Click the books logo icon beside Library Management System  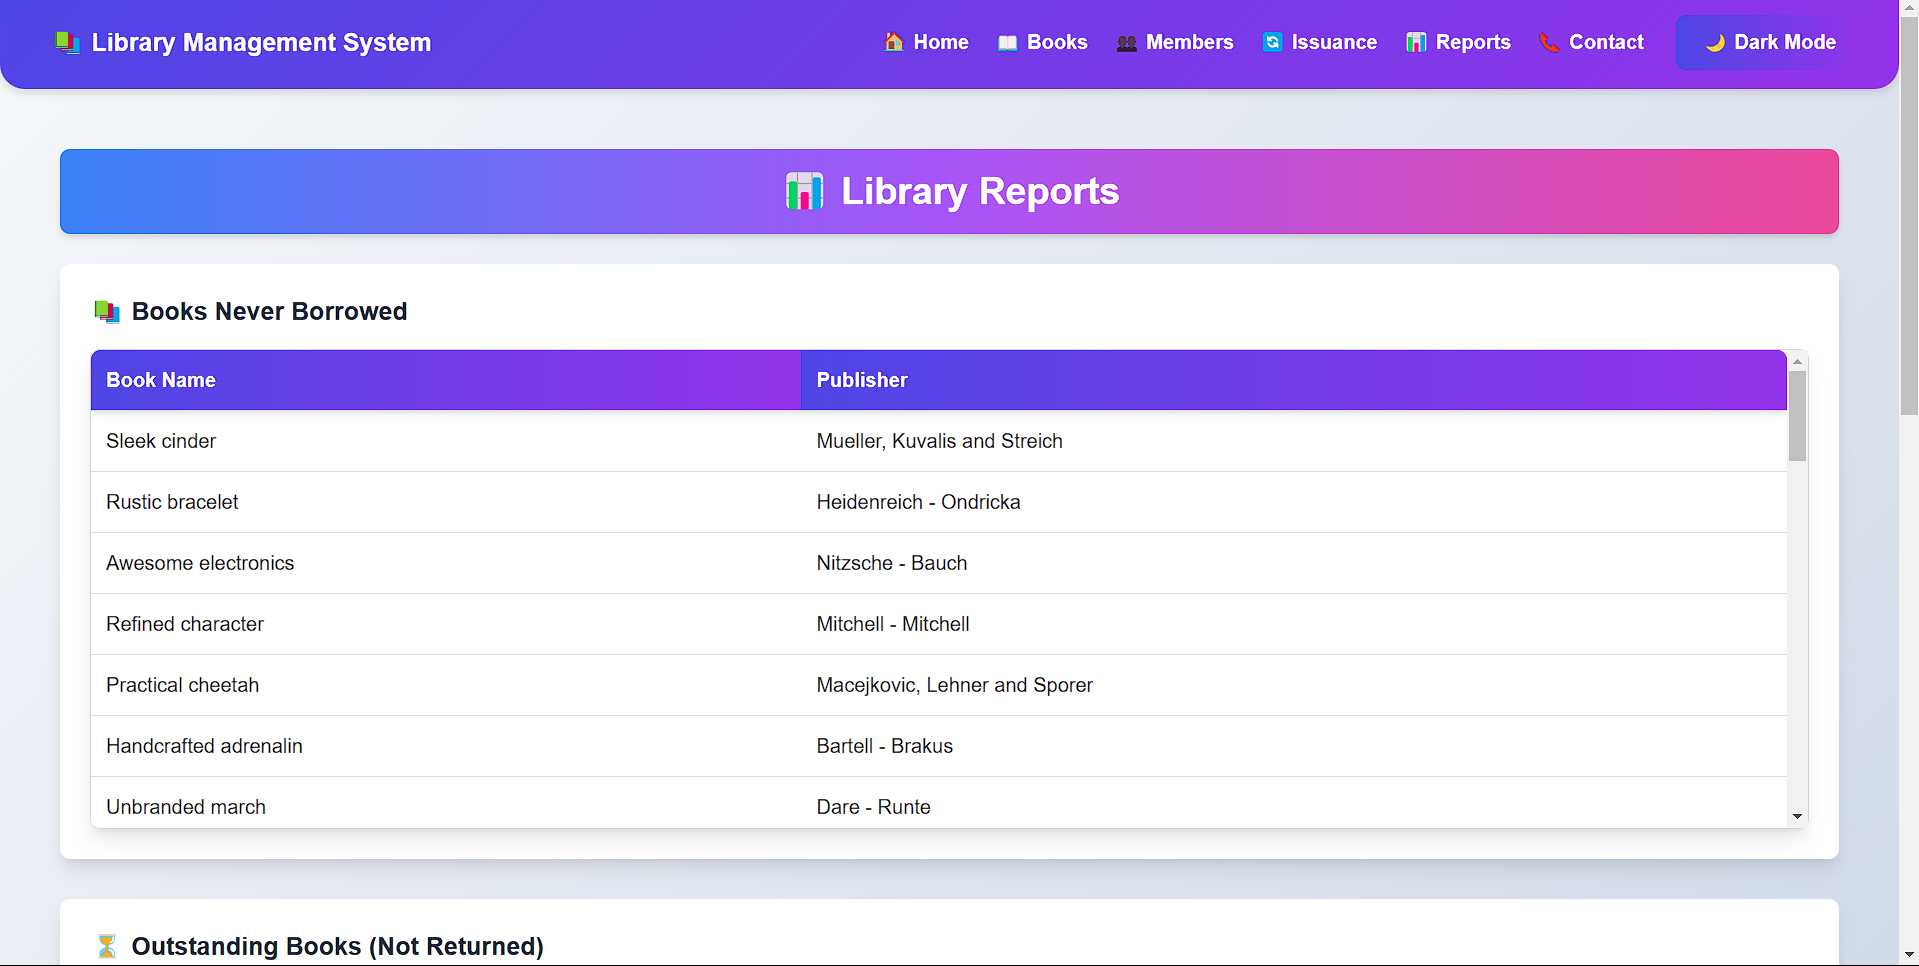[x=67, y=43]
